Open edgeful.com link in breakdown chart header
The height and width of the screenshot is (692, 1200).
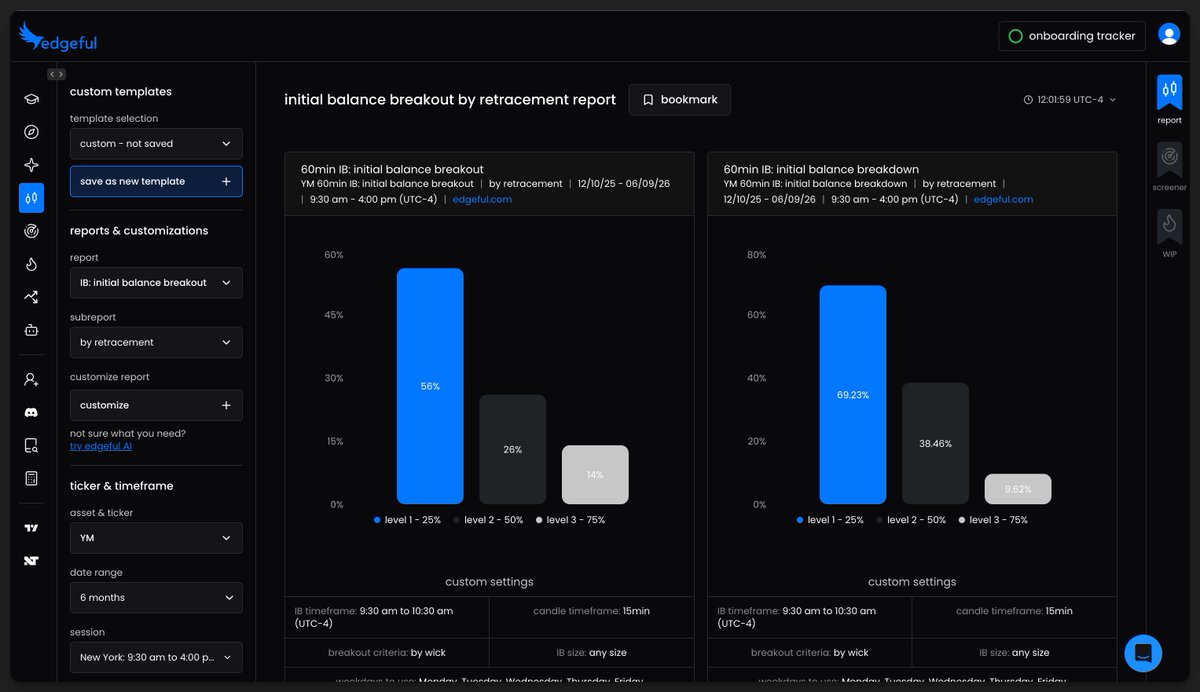coord(1003,199)
